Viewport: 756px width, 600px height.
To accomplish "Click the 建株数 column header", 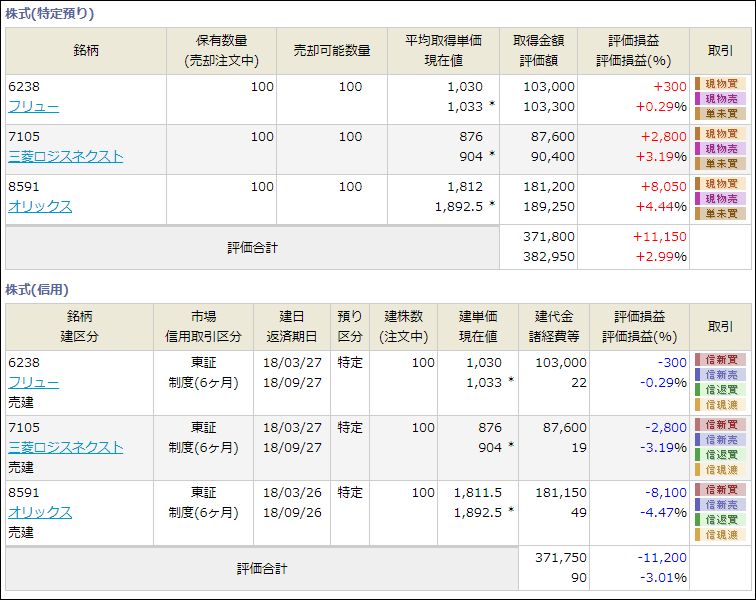I will point(404,316).
